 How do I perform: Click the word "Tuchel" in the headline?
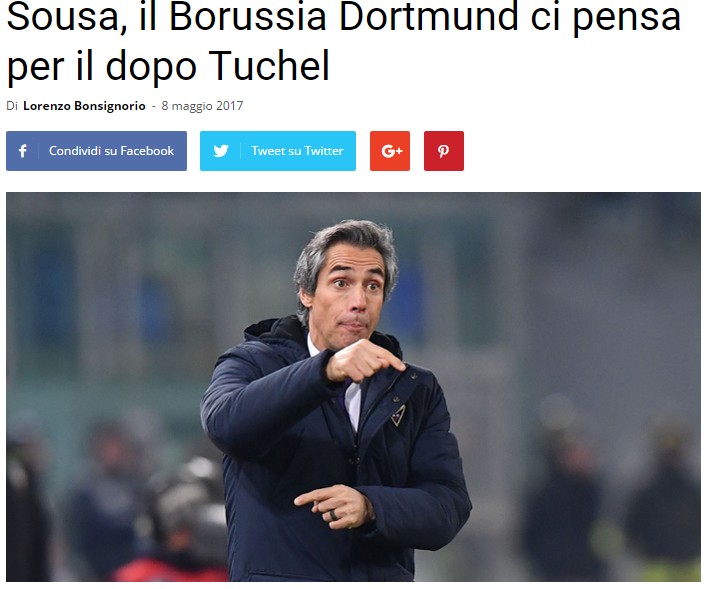(x=269, y=66)
